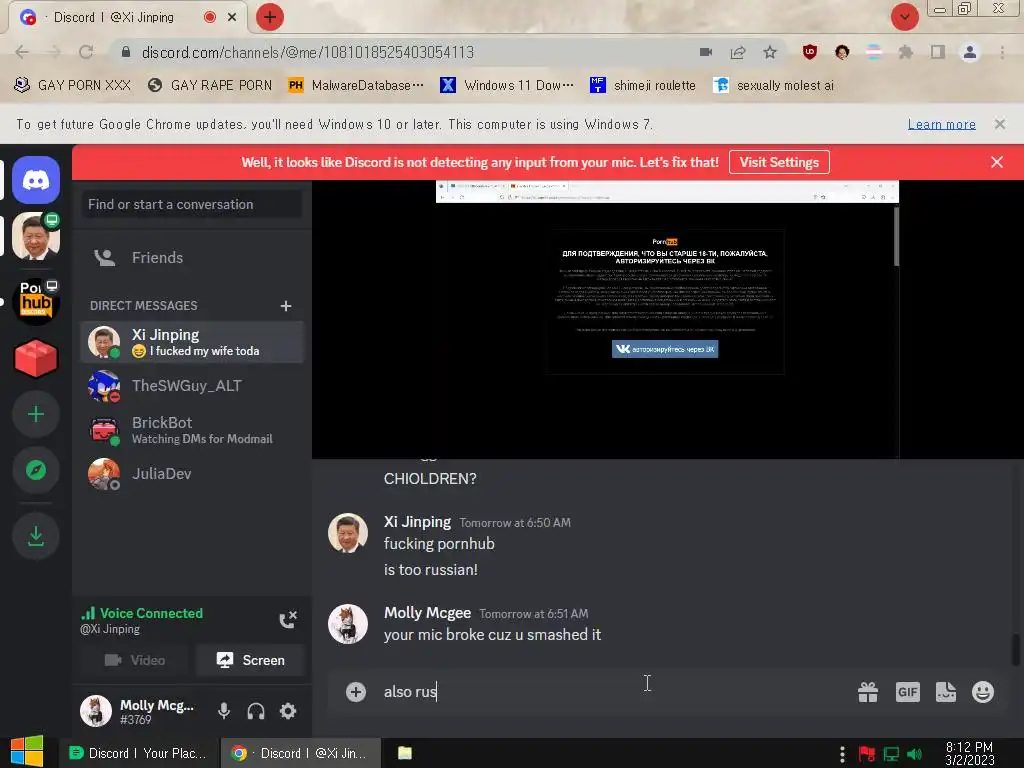Open Xi Jinping direct message

coord(192,342)
